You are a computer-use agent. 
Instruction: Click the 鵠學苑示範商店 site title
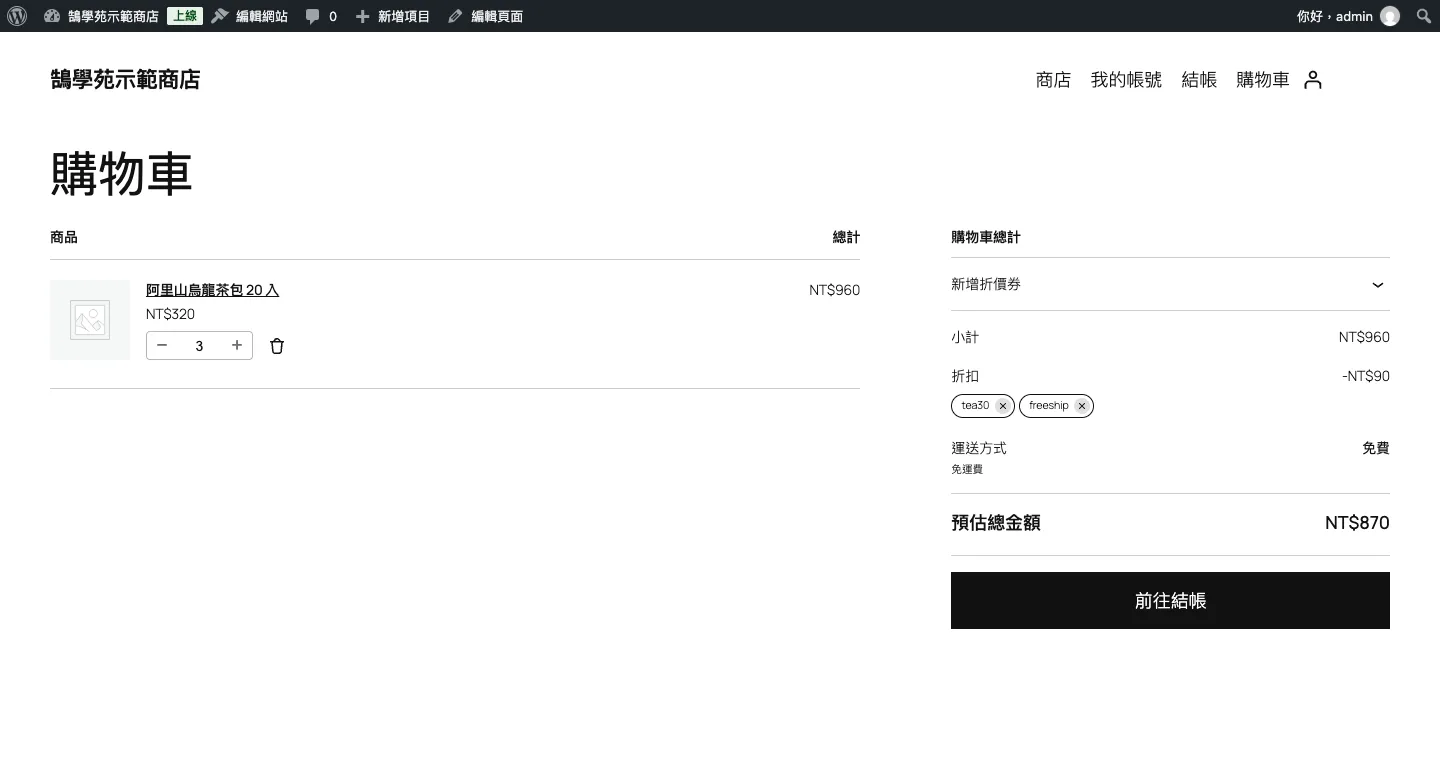coord(125,80)
